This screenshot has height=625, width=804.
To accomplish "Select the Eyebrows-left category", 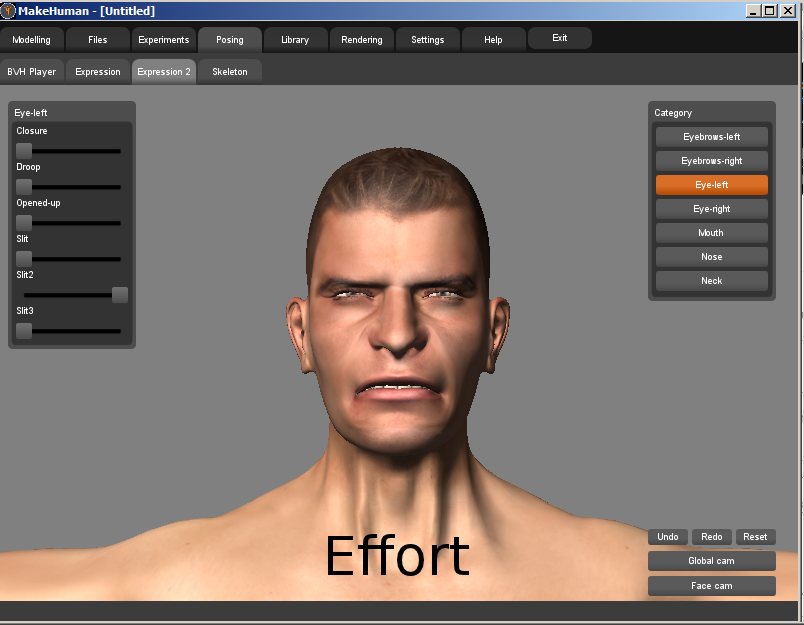I will (x=711, y=137).
